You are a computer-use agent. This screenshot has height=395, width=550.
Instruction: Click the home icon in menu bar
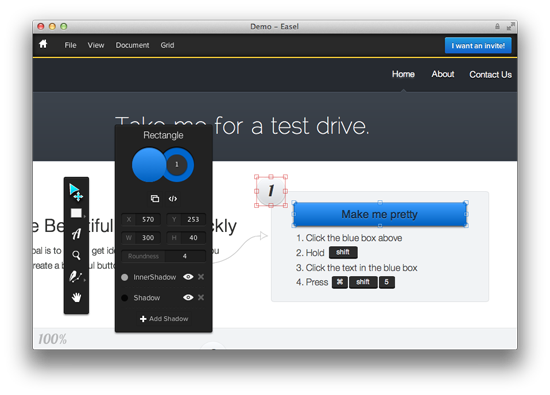(43, 44)
